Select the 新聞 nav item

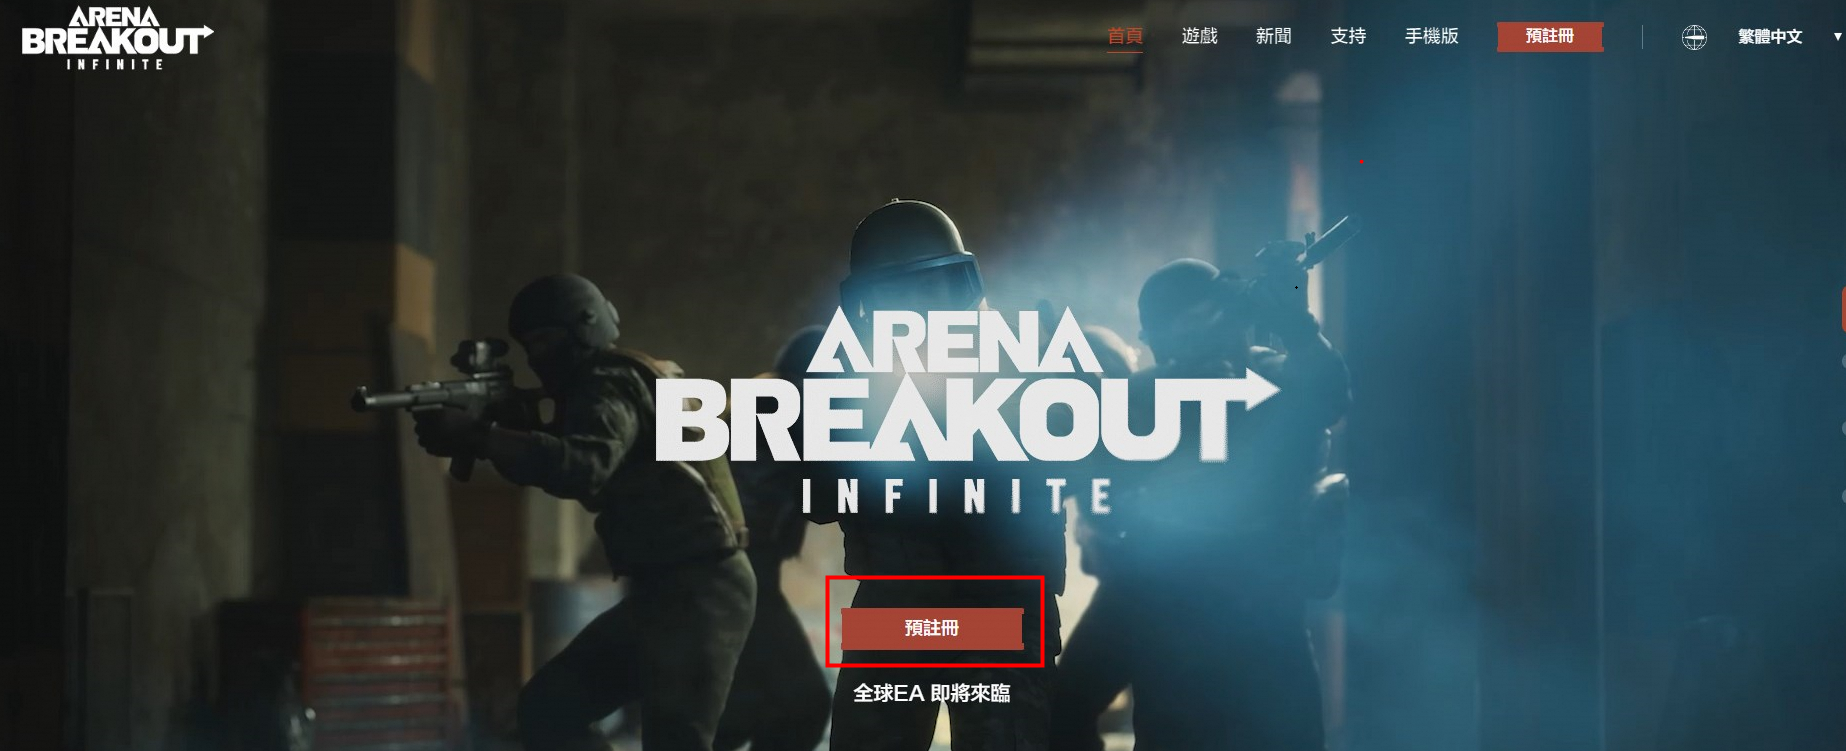[1273, 36]
